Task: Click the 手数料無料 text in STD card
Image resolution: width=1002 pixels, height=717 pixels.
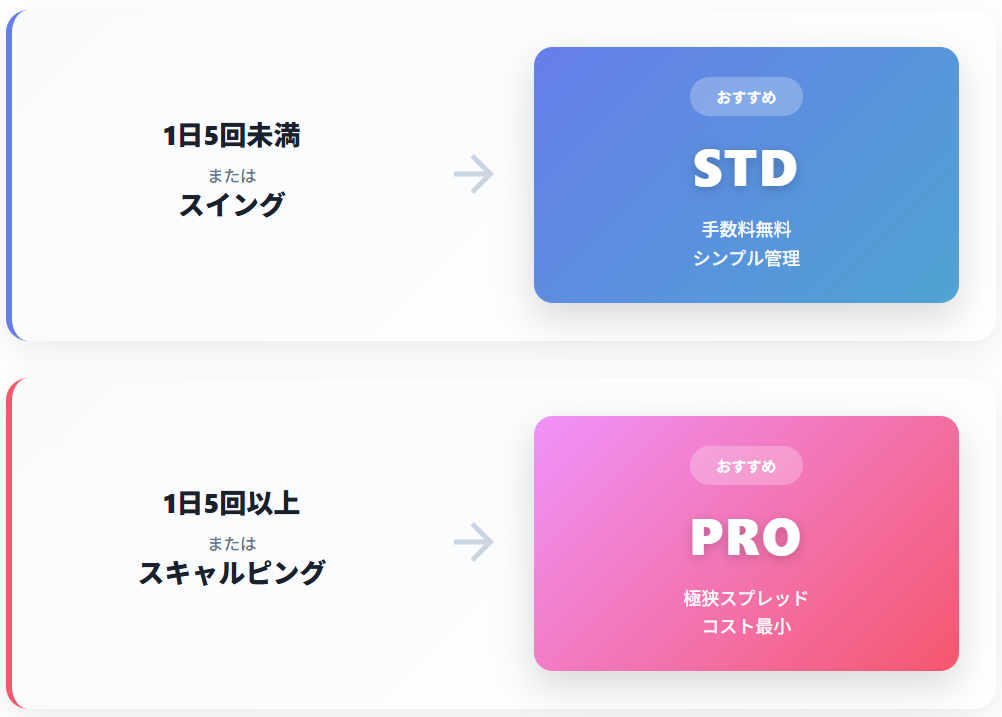Action: point(746,230)
